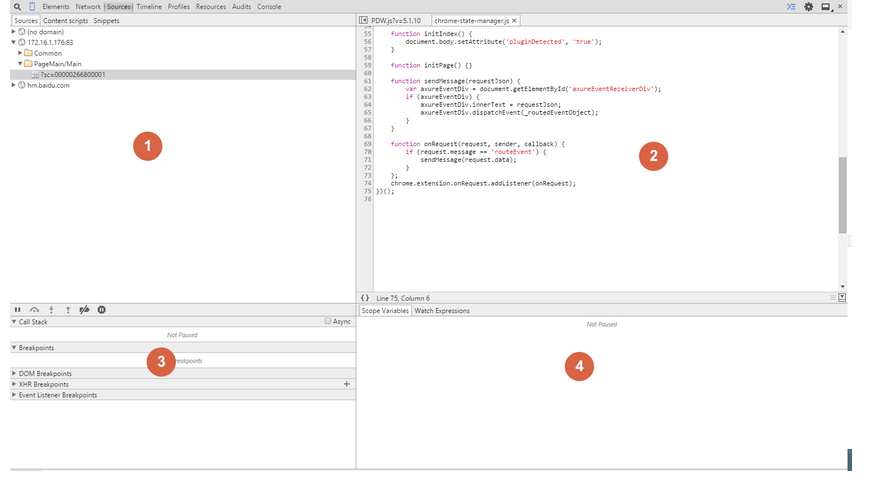The width and height of the screenshot is (876, 481).
Task: Click the 'function initIndex()' code line
Action: click(431, 34)
